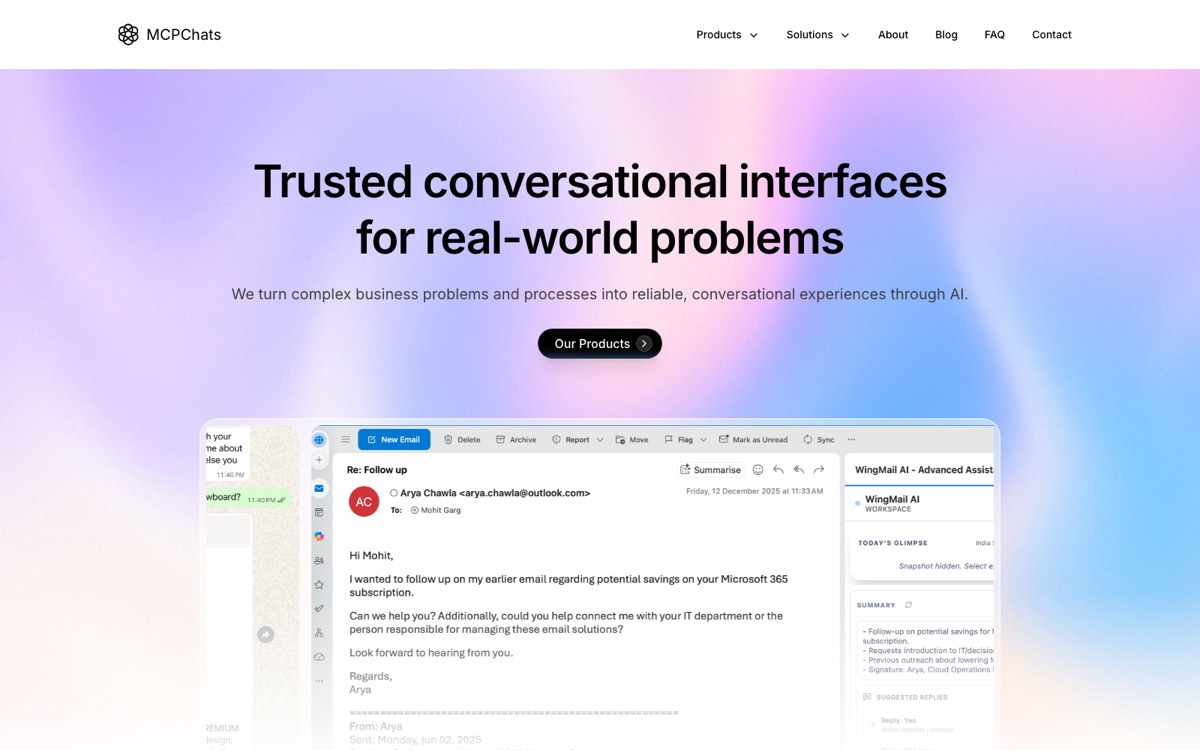1200x750 pixels.
Task: Click the reply all double-arrow icon
Action: (798, 469)
